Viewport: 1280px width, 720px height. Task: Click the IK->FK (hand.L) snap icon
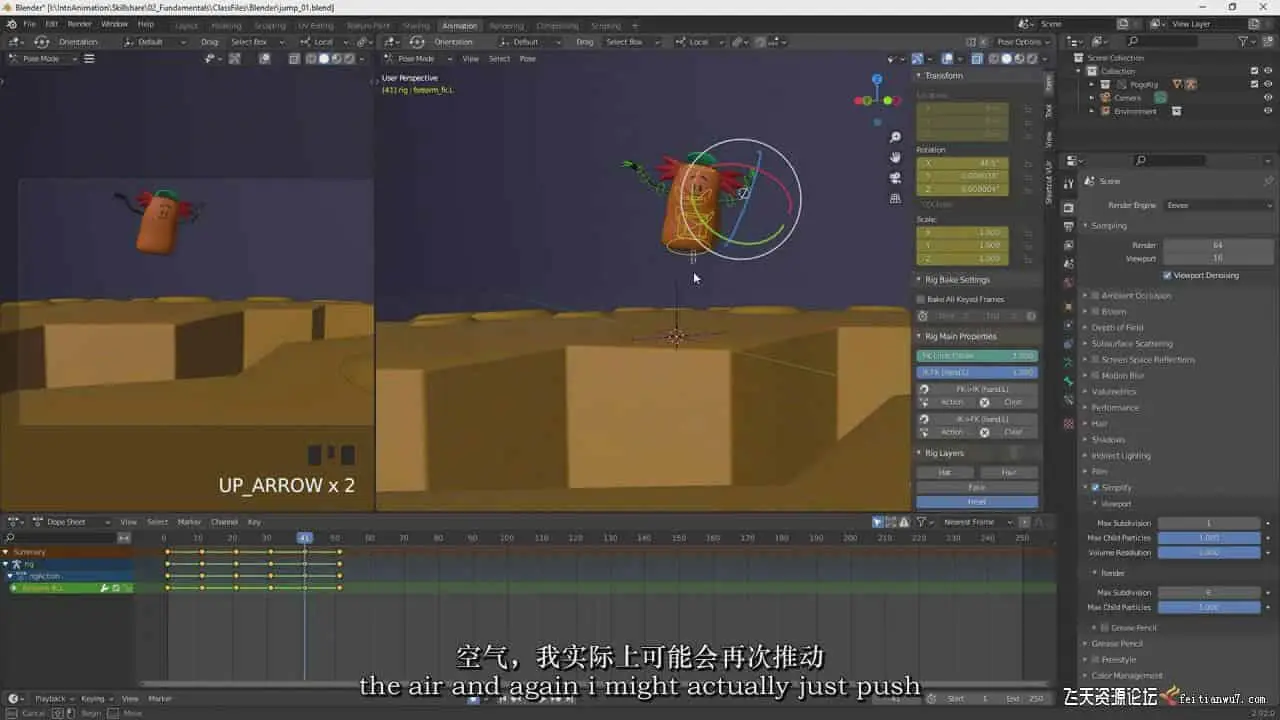tap(924, 419)
